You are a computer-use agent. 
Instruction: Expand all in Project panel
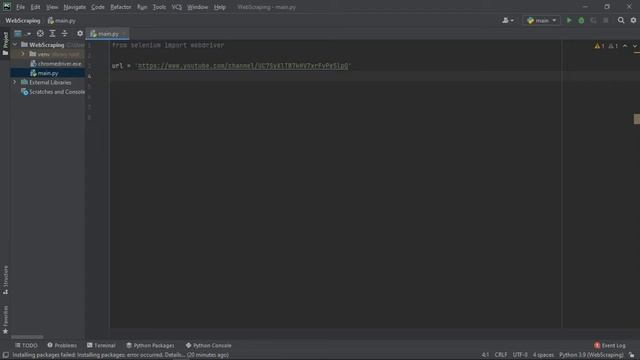[52, 33]
